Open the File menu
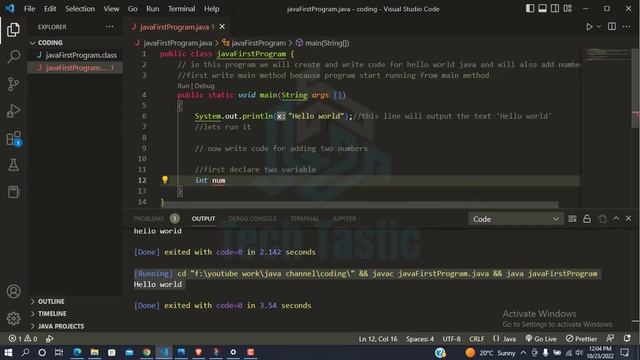Image resolution: width=640 pixels, height=360 pixels. coord(29,9)
